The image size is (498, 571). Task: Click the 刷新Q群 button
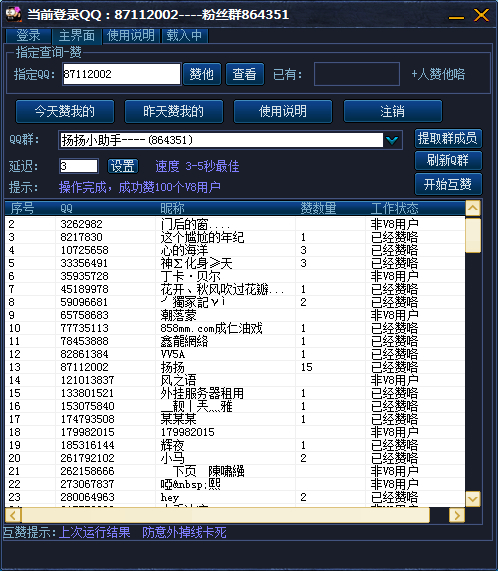pos(448,161)
